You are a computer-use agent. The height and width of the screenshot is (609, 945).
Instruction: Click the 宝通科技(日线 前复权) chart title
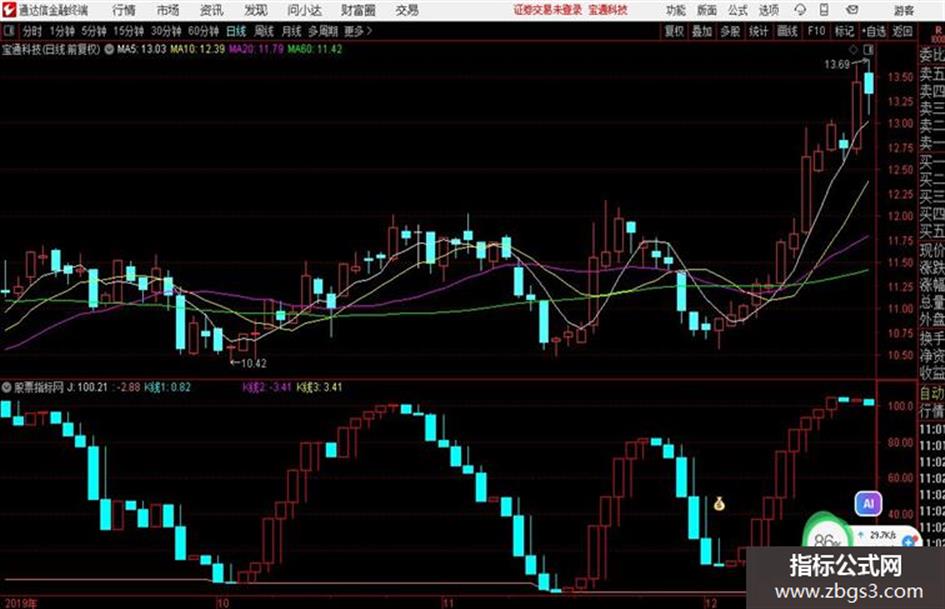point(51,49)
